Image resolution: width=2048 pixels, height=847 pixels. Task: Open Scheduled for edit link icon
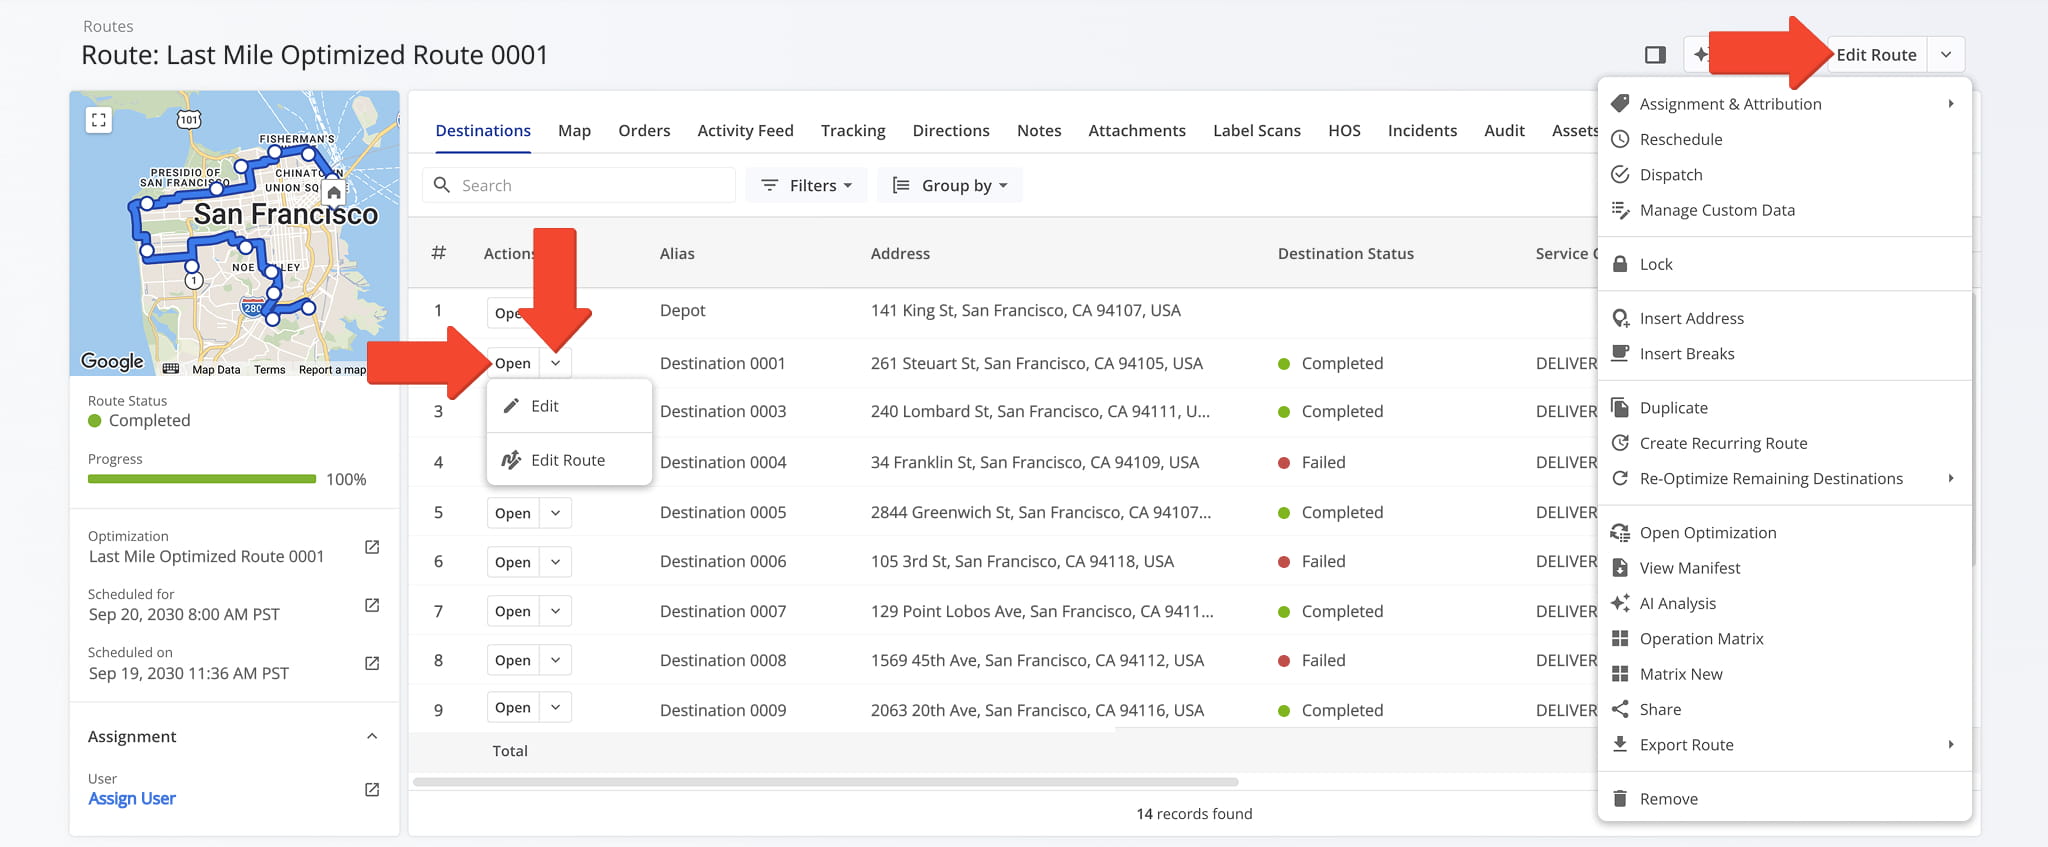point(372,605)
